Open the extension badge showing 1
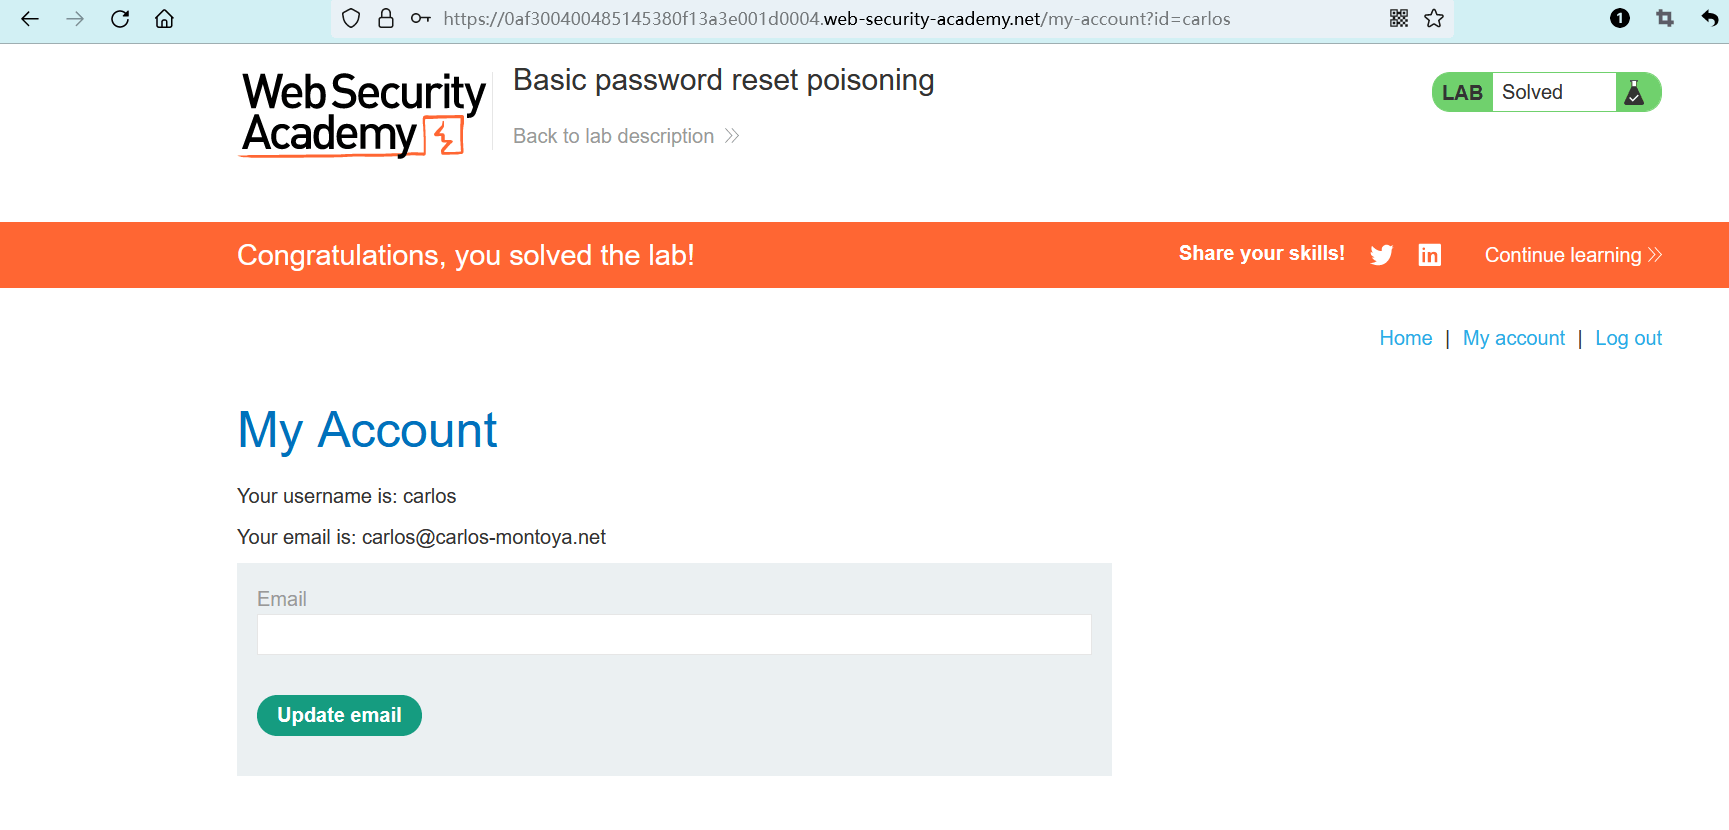 click(x=1620, y=19)
